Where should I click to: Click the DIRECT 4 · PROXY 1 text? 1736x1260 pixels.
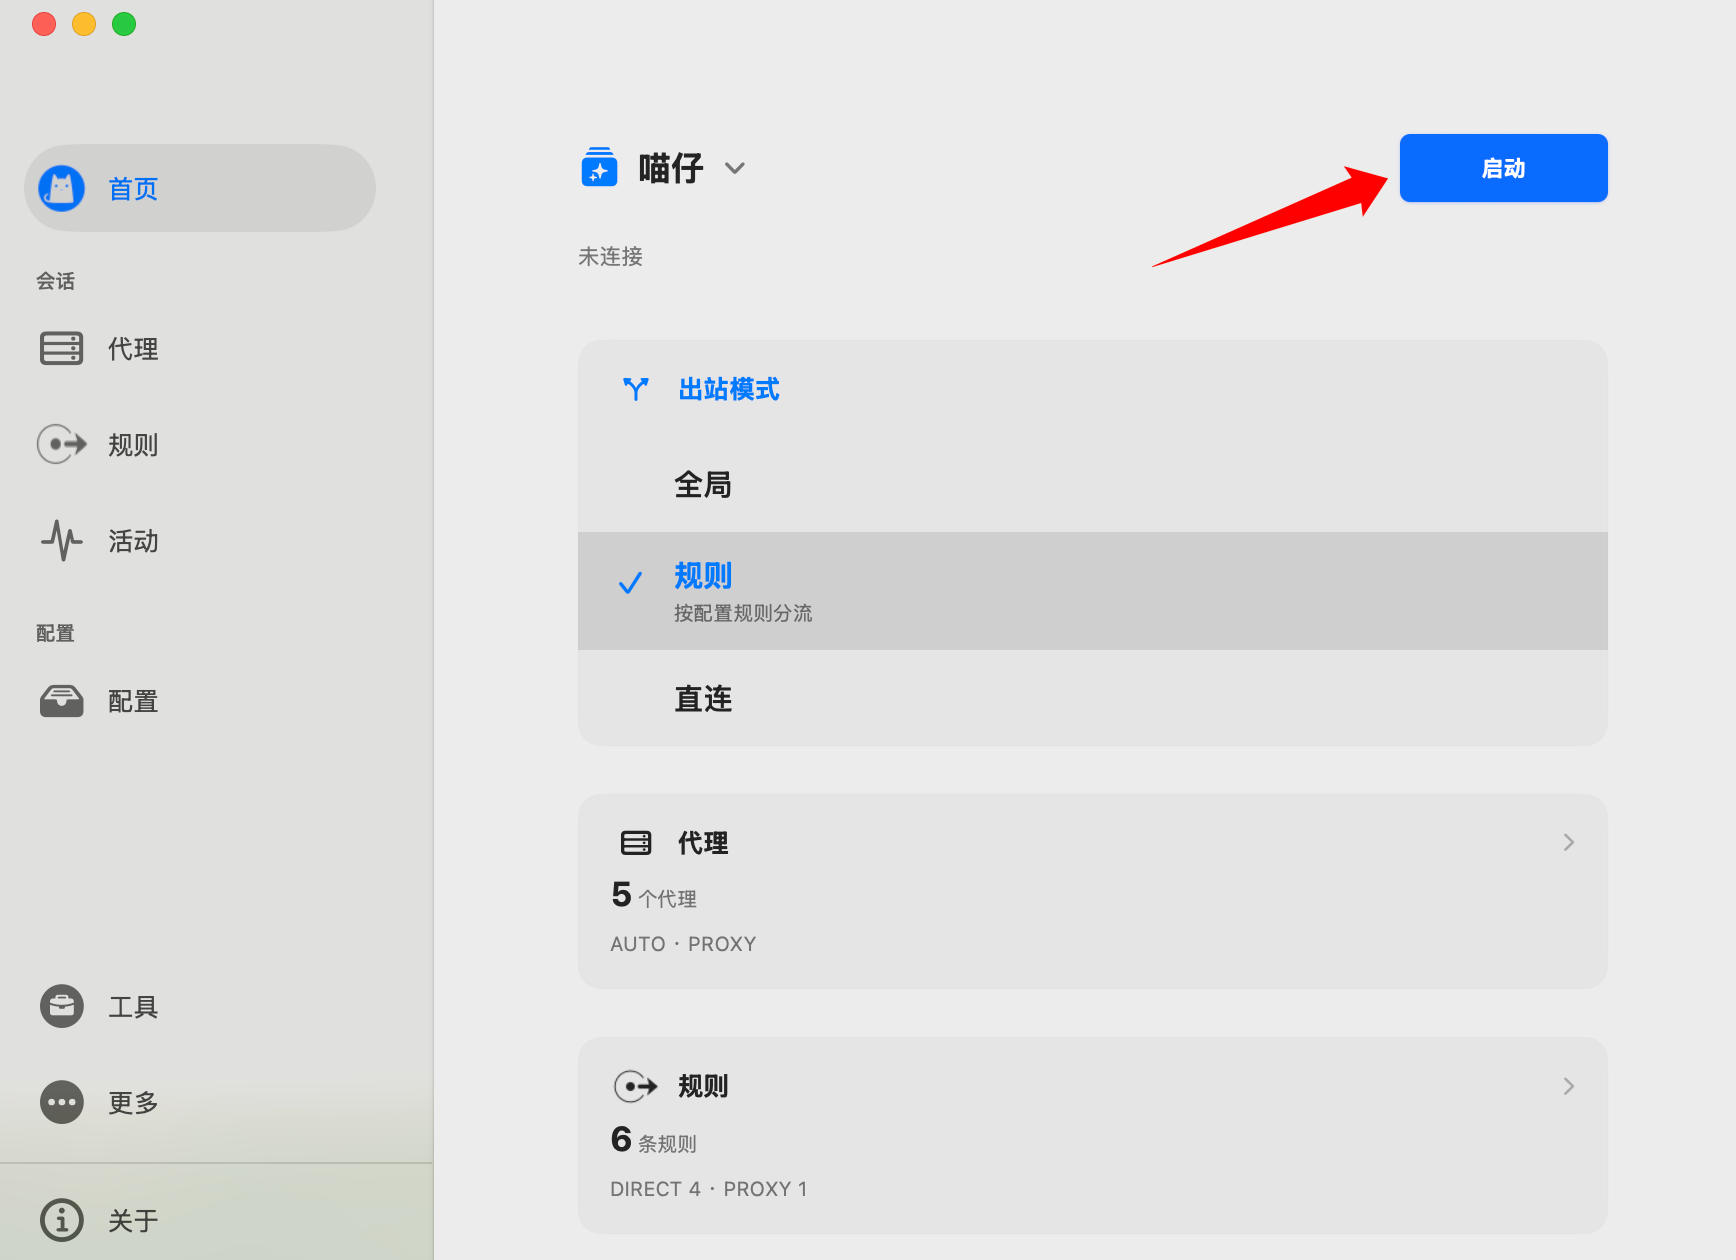(x=709, y=1189)
